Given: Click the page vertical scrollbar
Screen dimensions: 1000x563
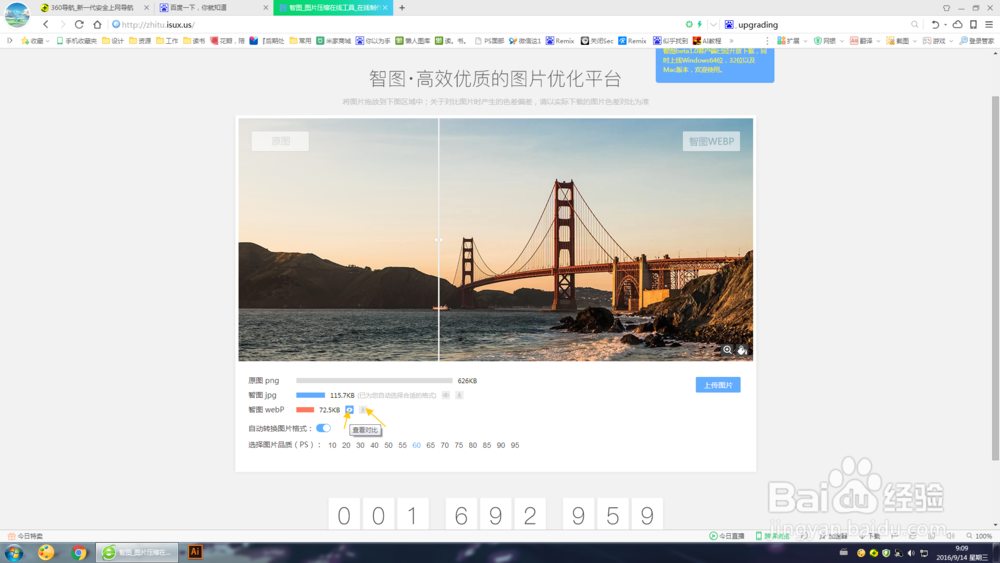Looking at the screenshot, I should [995, 277].
